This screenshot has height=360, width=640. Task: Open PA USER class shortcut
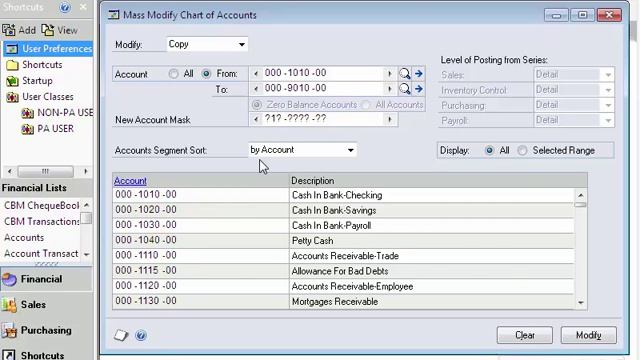(x=48, y=129)
